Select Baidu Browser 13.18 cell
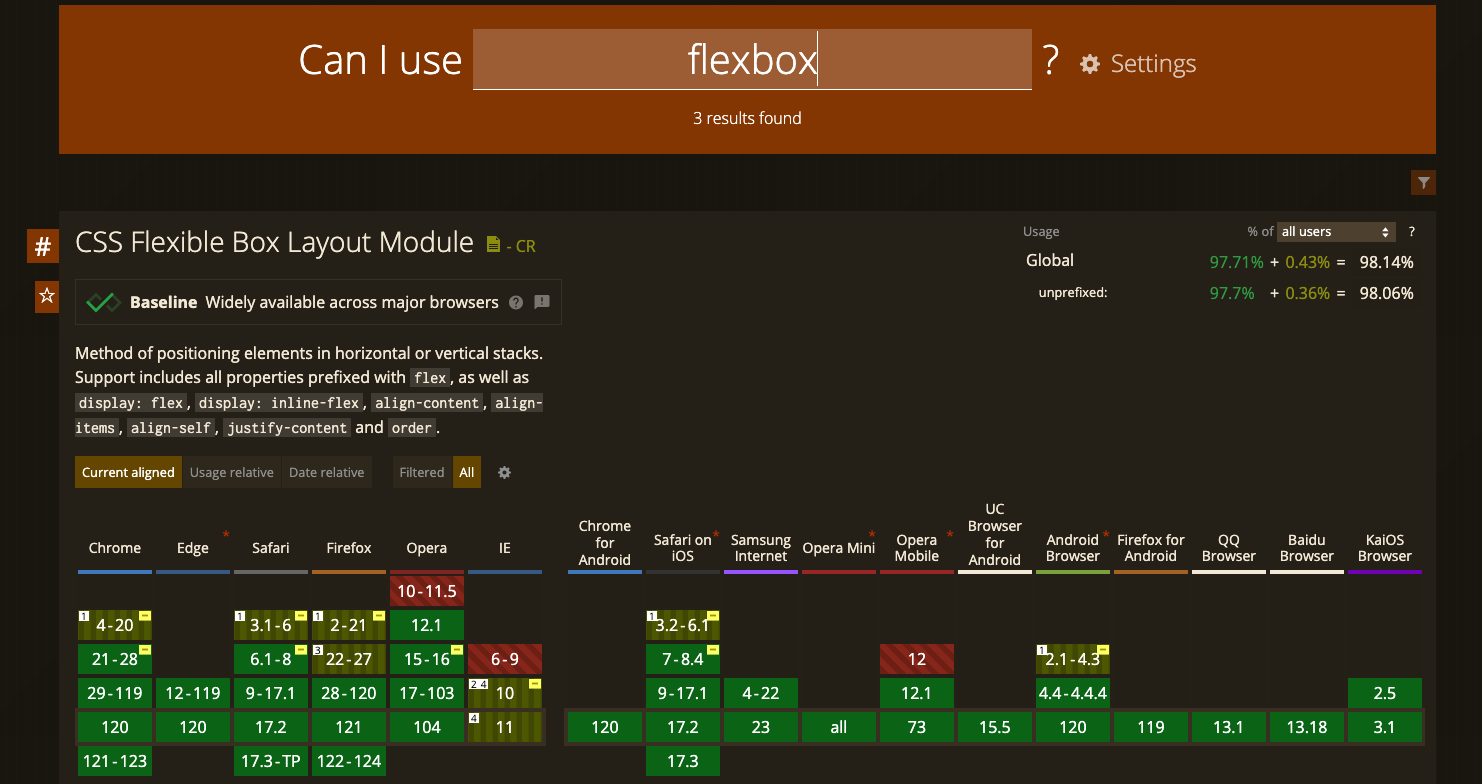Screen dimensions: 1482x784 tap(1307, 727)
